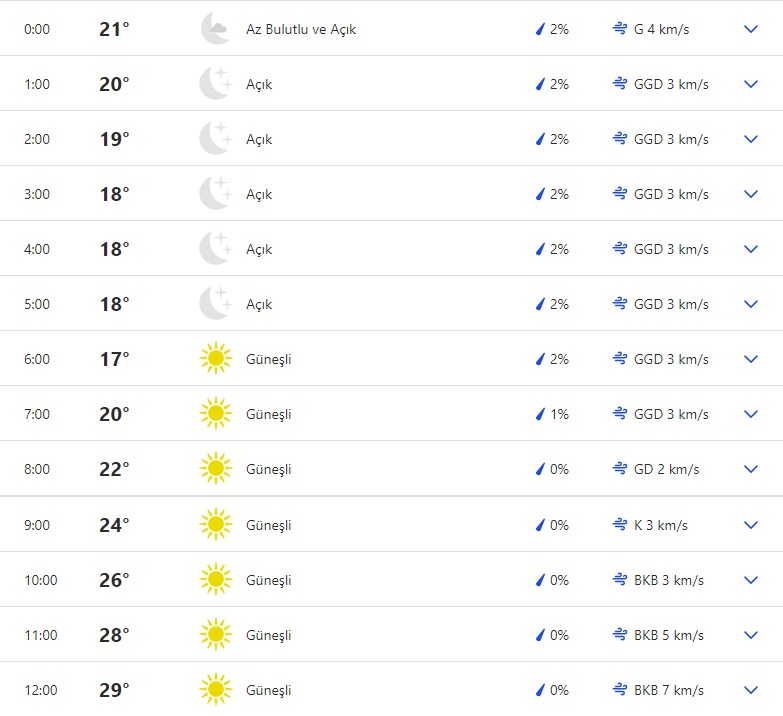Click the wind icon beside K 3 km/s
Image resolution: width=783 pixels, height=716 pixels.
[x=620, y=525]
